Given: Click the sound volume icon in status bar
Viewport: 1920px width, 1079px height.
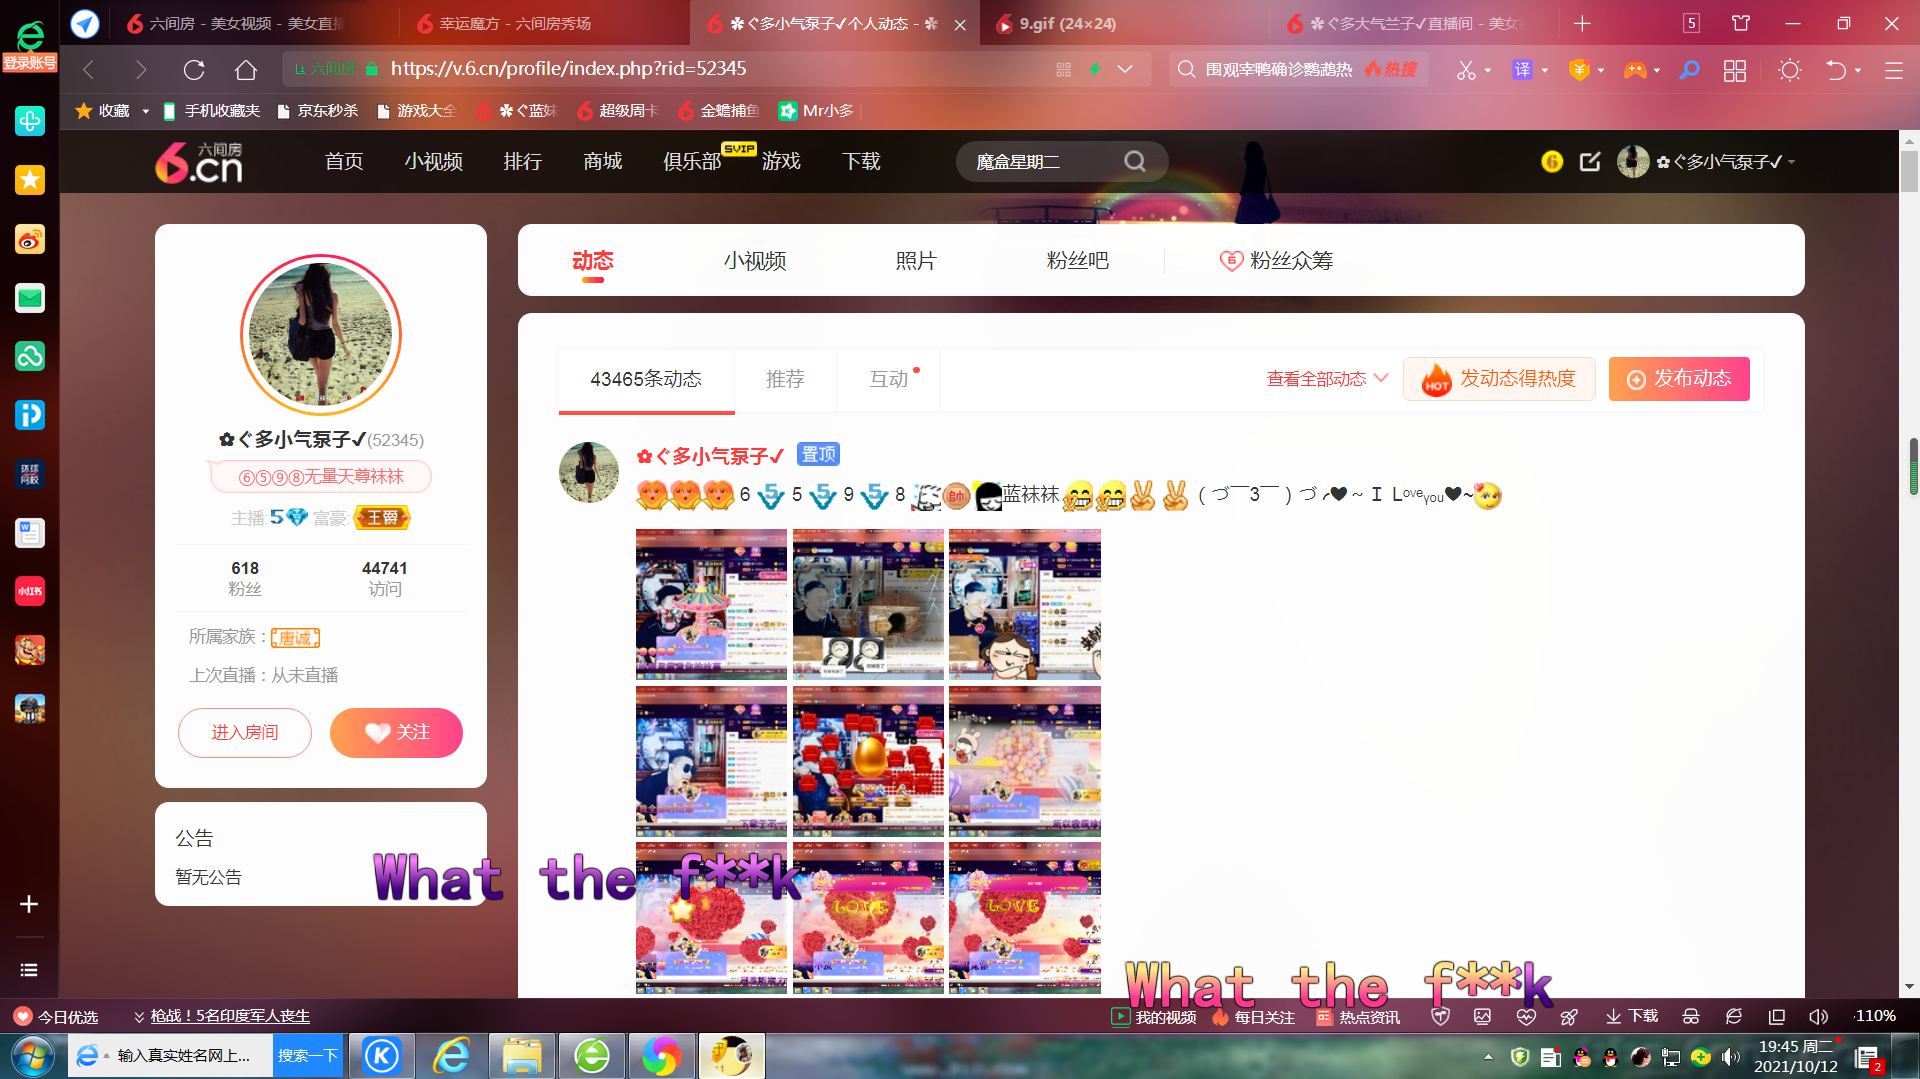Looking at the screenshot, I should pyautogui.click(x=1818, y=1016).
